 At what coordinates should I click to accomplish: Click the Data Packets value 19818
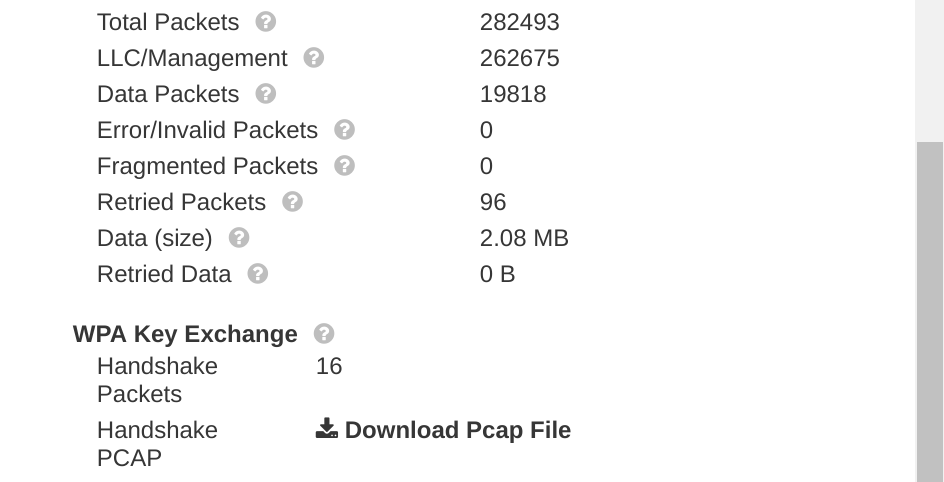tap(513, 94)
